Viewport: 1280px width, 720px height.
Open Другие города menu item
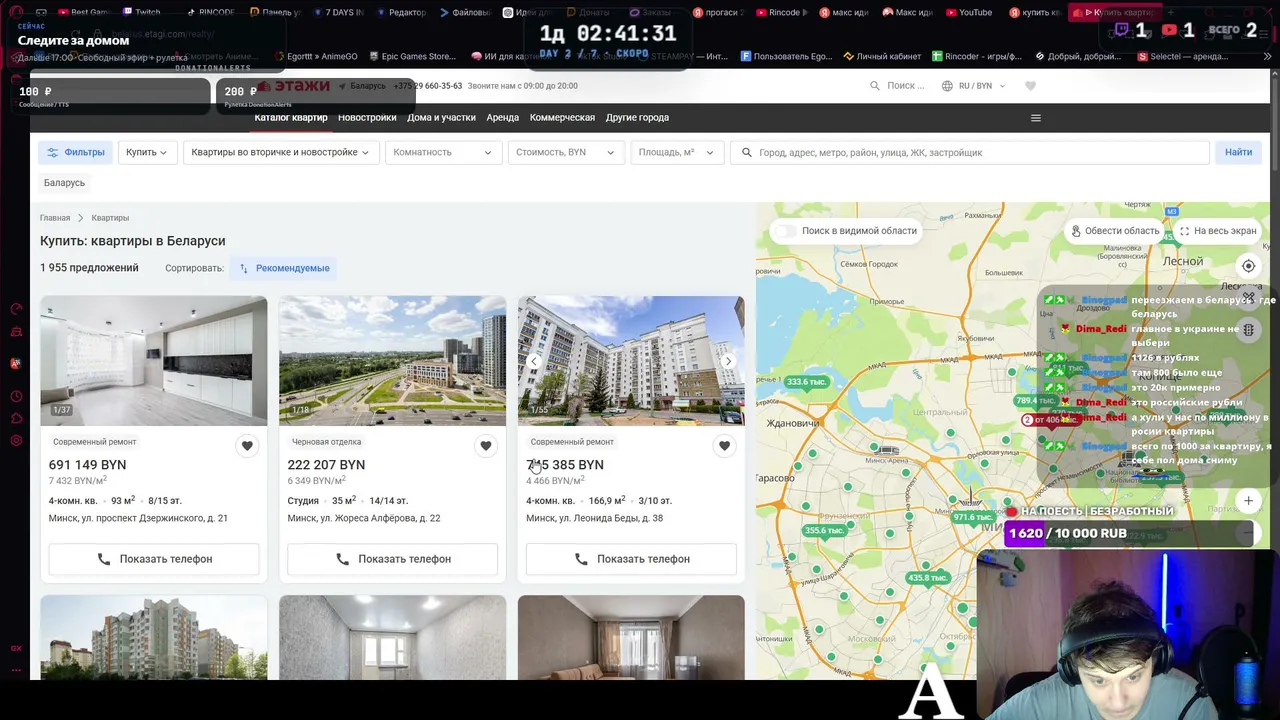[637, 118]
